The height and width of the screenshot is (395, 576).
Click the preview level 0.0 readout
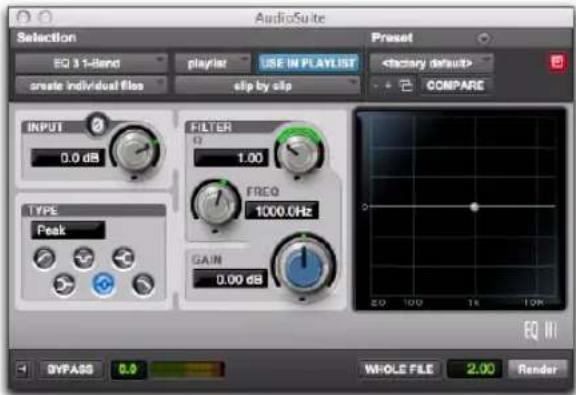(x=128, y=369)
